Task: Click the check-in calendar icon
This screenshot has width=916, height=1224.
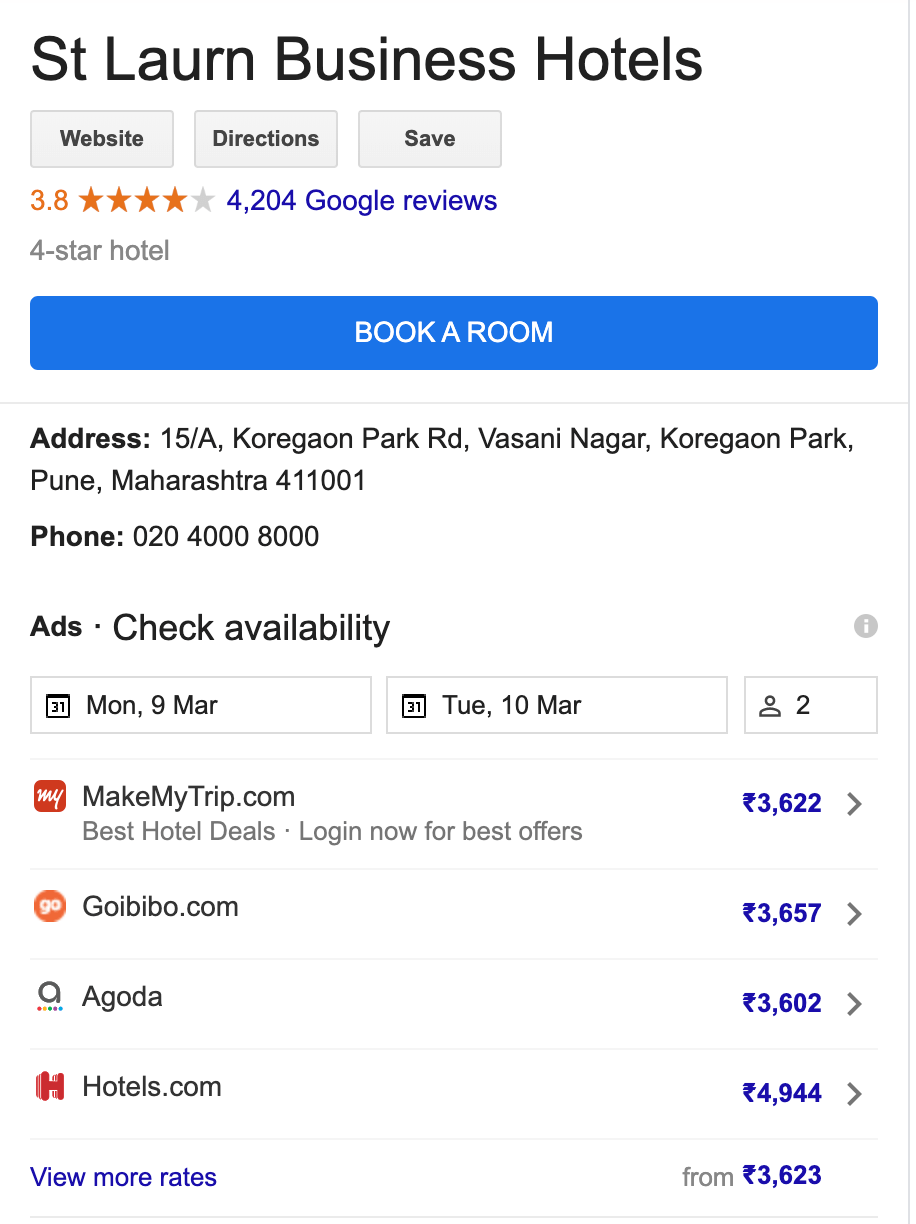Action: point(59,706)
